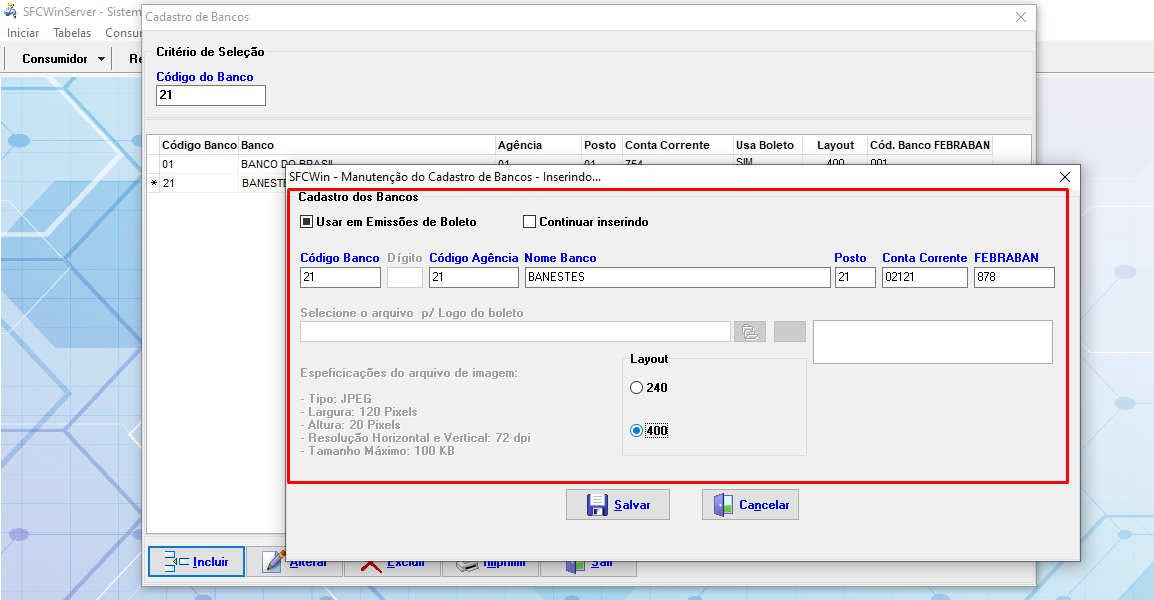Click the gray button beside the folder icon
This screenshot has height=600, width=1154.
click(789, 332)
